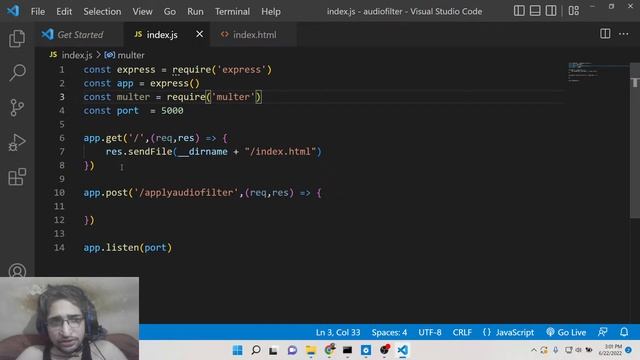Viewport: 640px width, 360px height.
Task: Show hidden system tray icons
Action: point(533,350)
